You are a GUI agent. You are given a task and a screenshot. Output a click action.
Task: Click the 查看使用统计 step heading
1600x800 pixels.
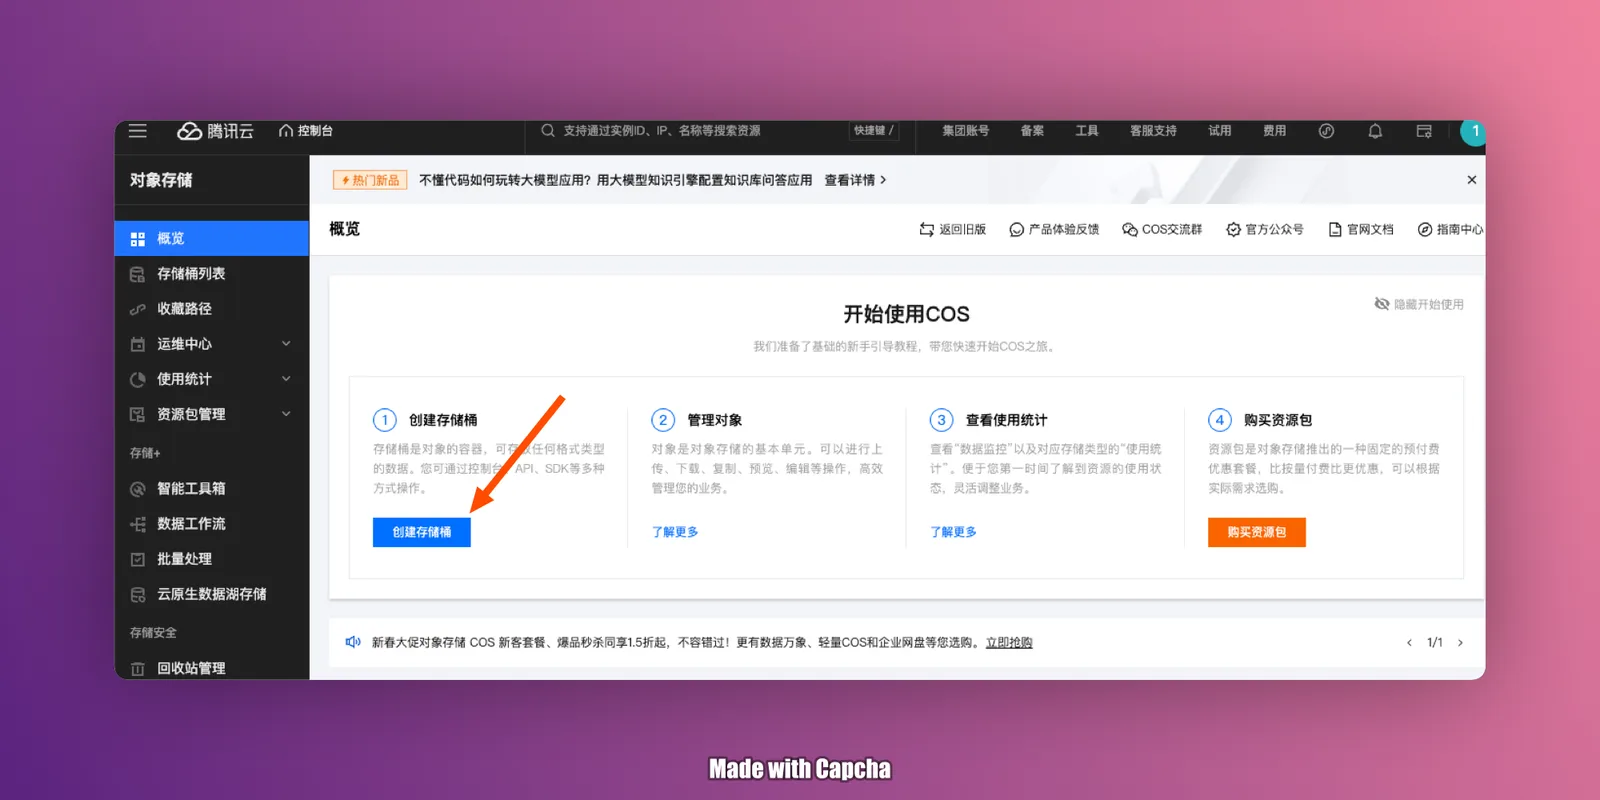click(x=1006, y=420)
